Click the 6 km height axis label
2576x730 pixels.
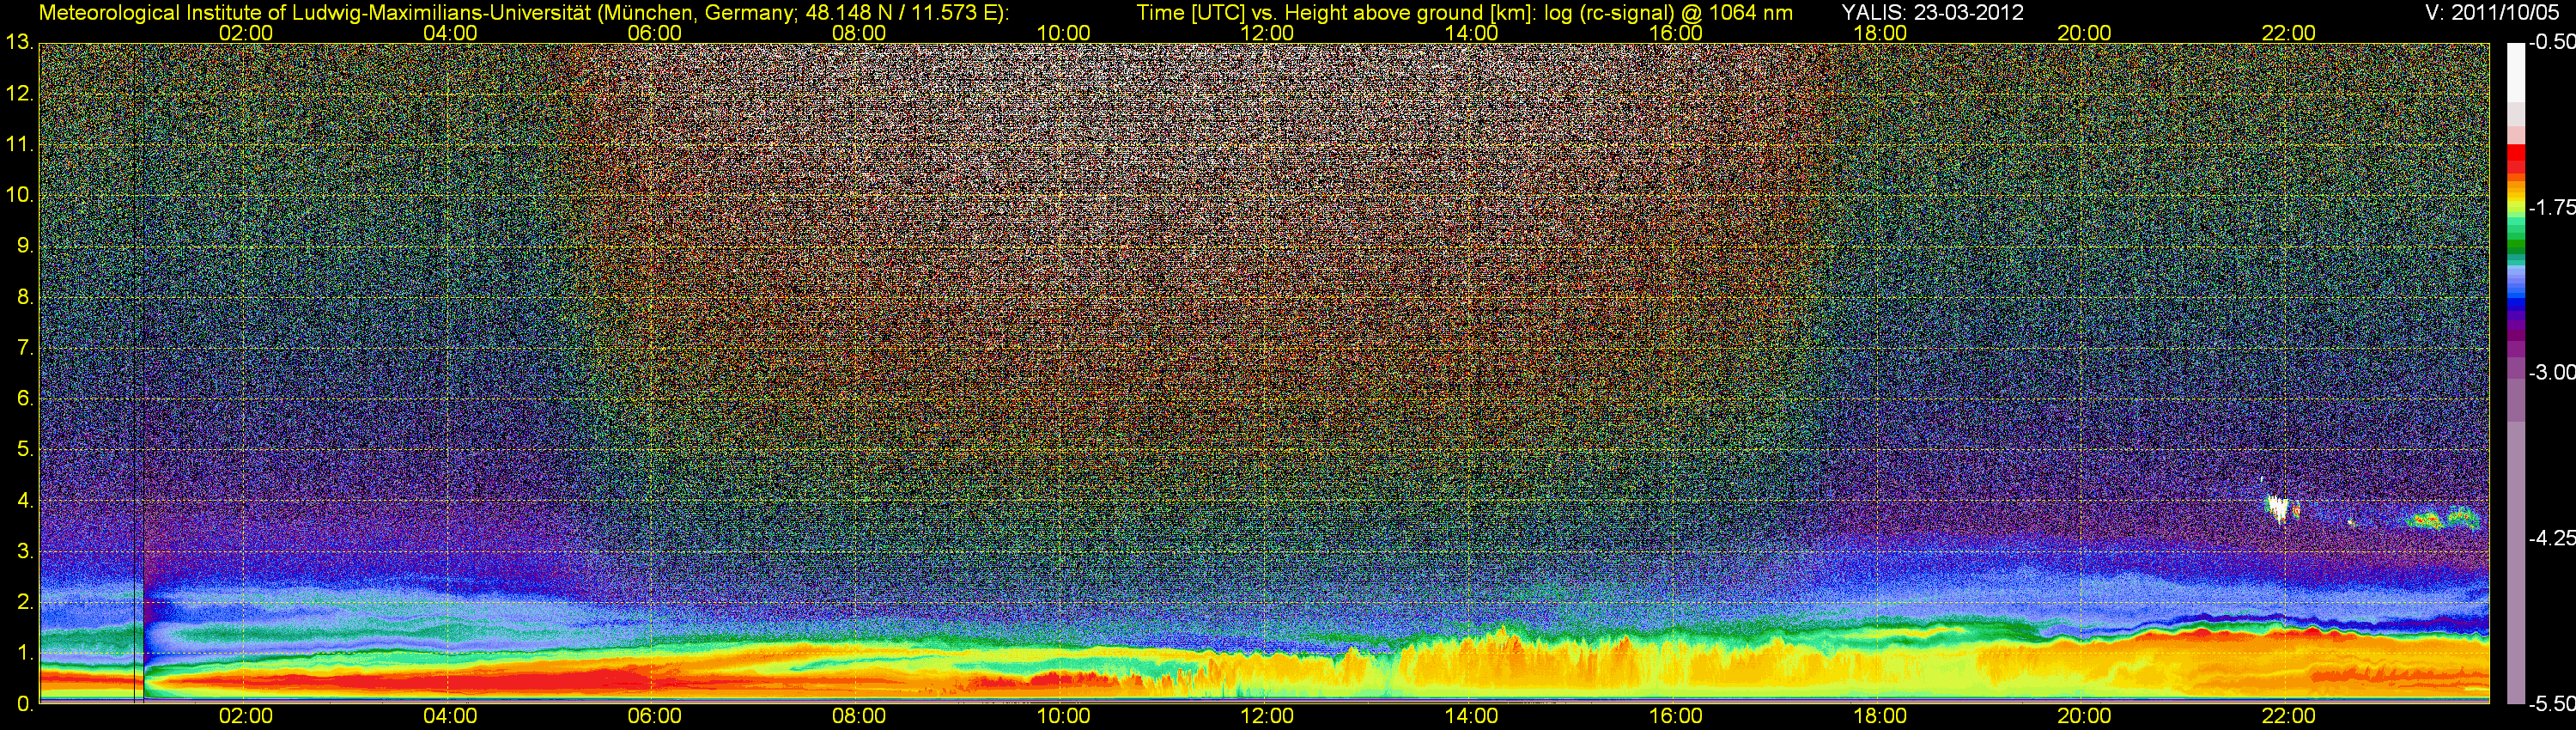point(25,398)
